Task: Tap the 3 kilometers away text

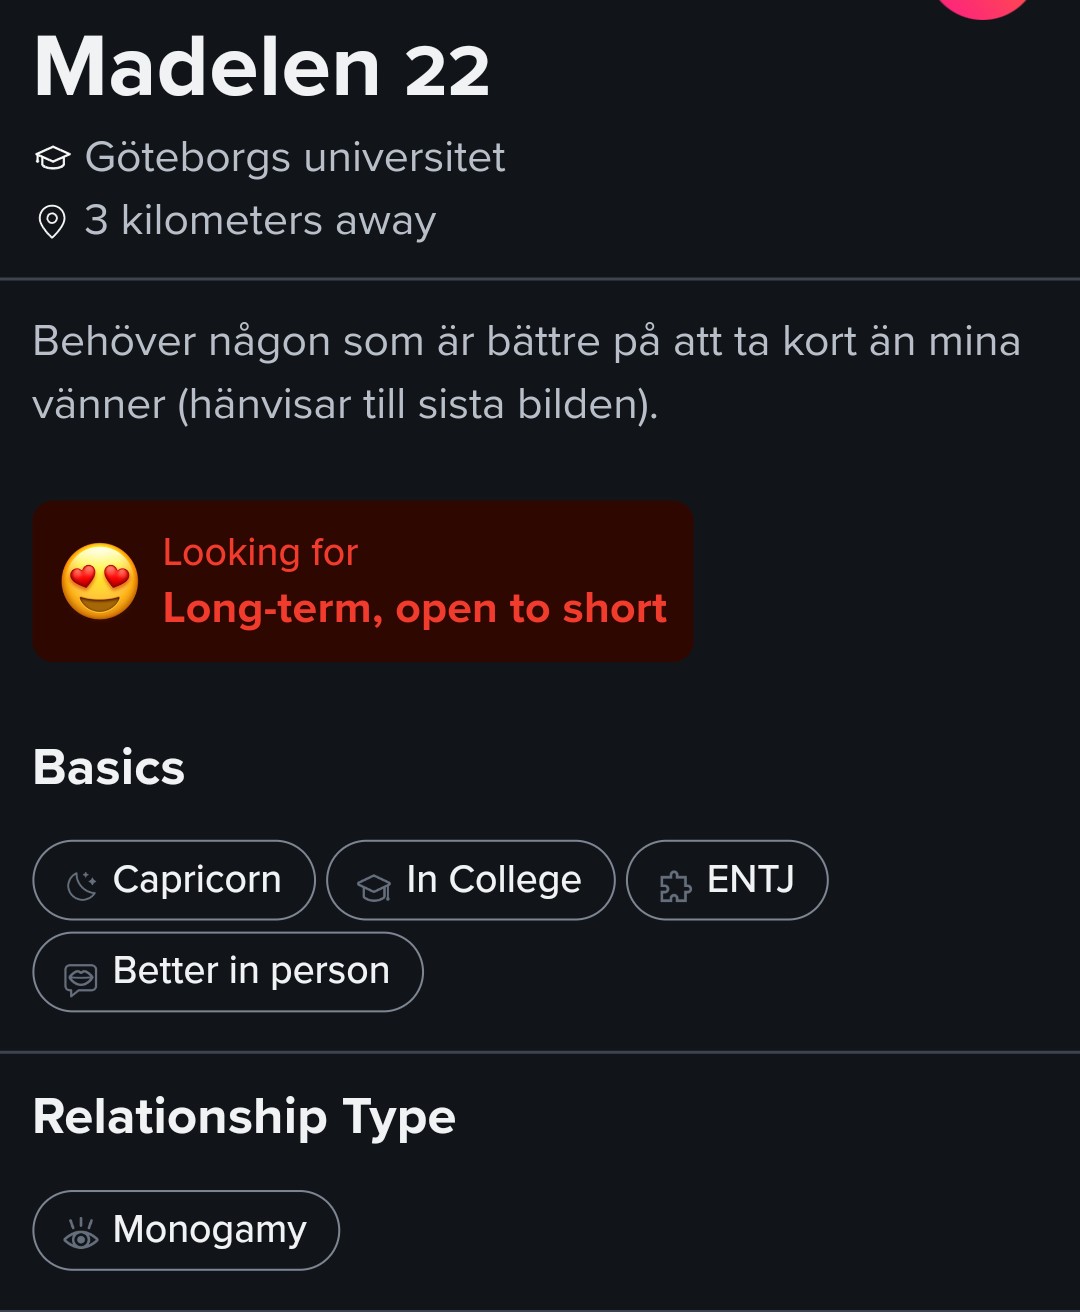Action: point(260,220)
